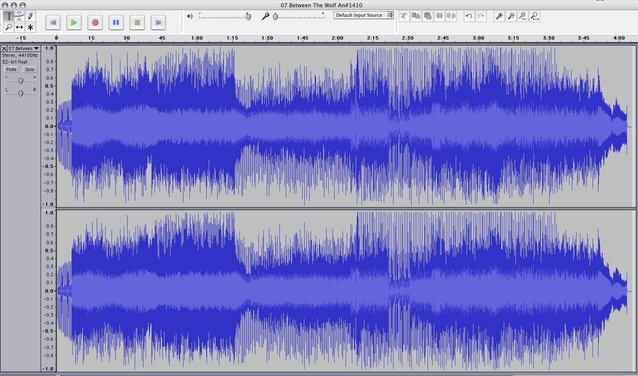638x376 pixels.
Task: Click the 3:00 mark on timeline ruler
Action: tap(478, 38)
